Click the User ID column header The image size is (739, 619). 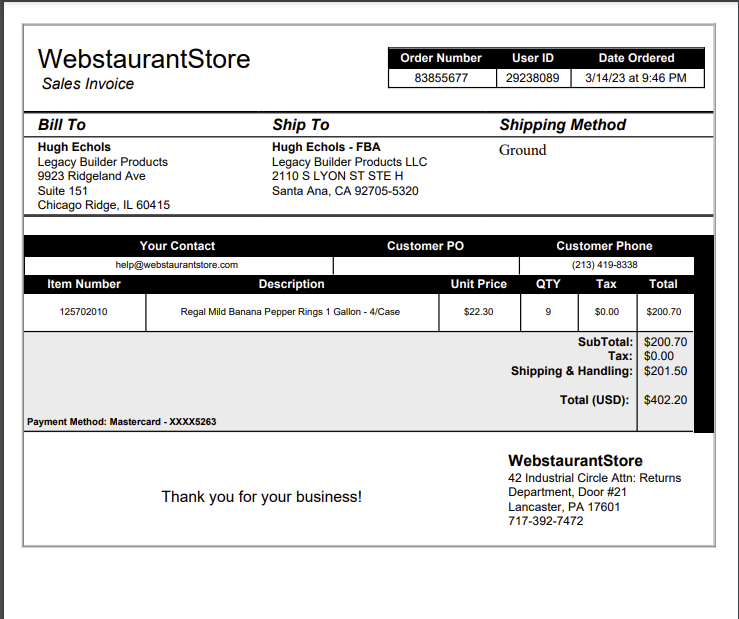point(533,58)
